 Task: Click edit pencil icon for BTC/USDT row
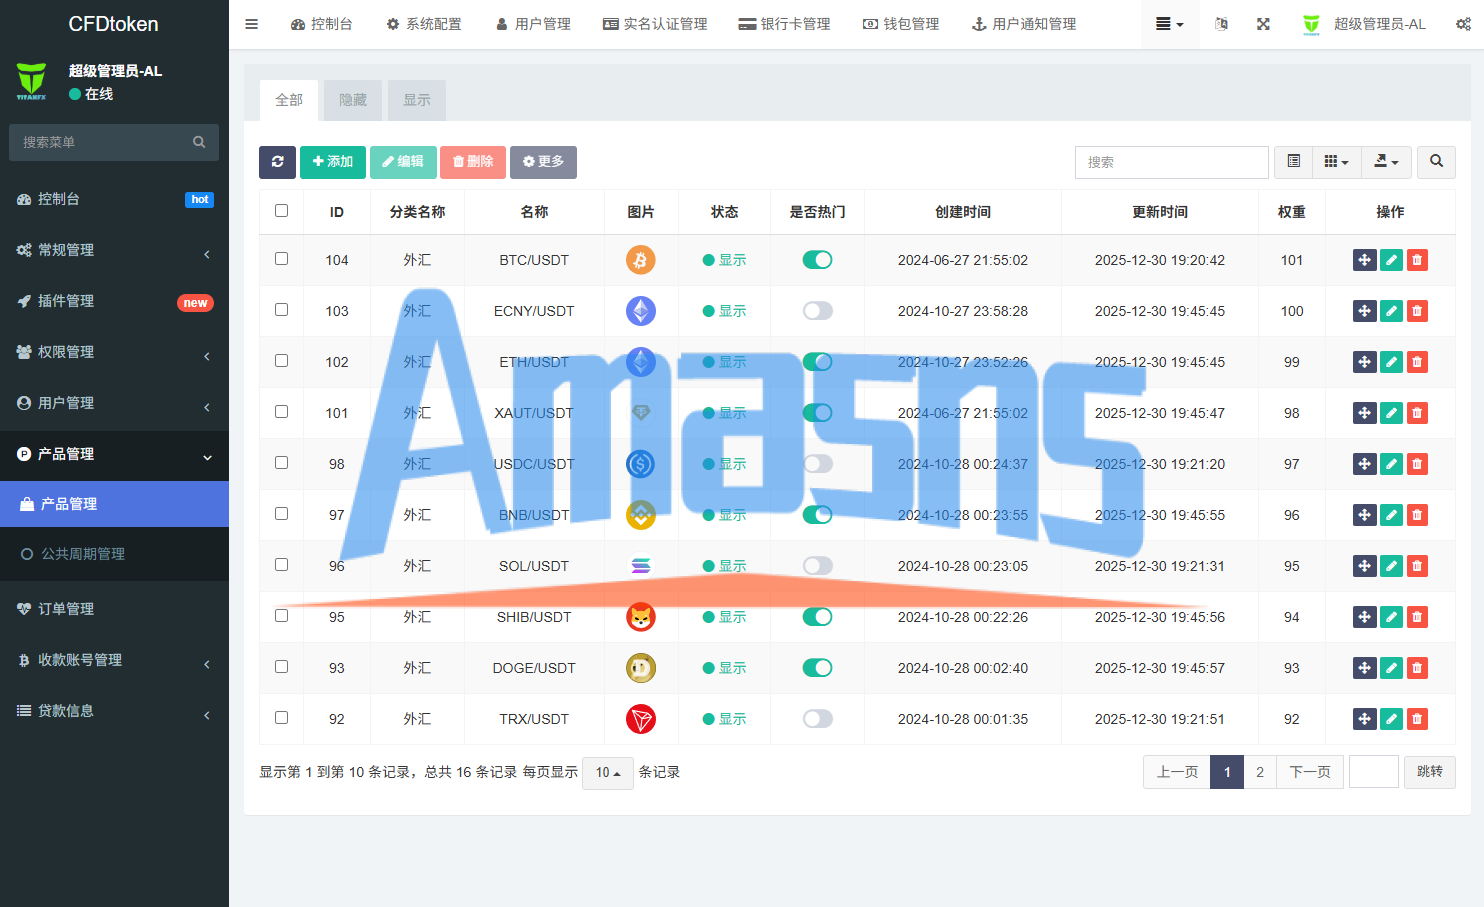[1391, 260]
